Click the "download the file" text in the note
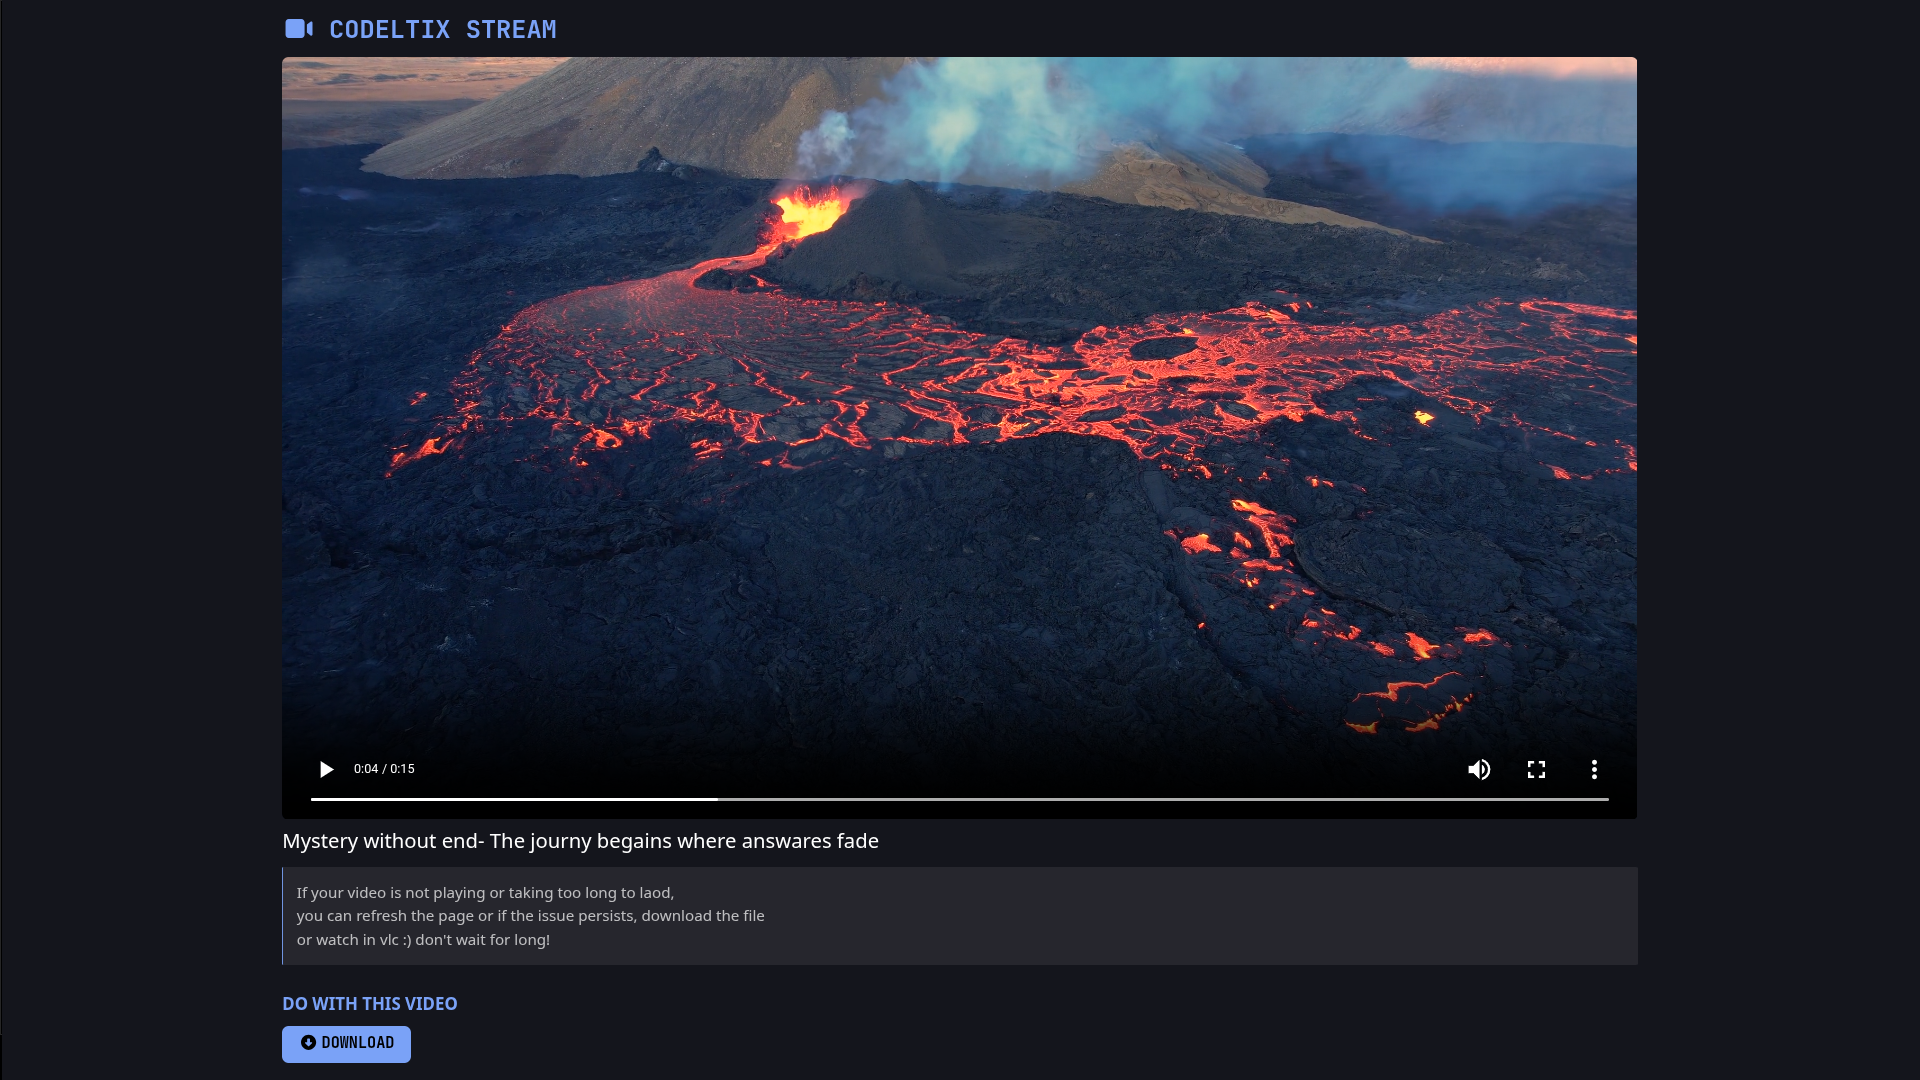The width and height of the screenshot is (1920, 1080). pyautogui.click(x=702, y=916)
